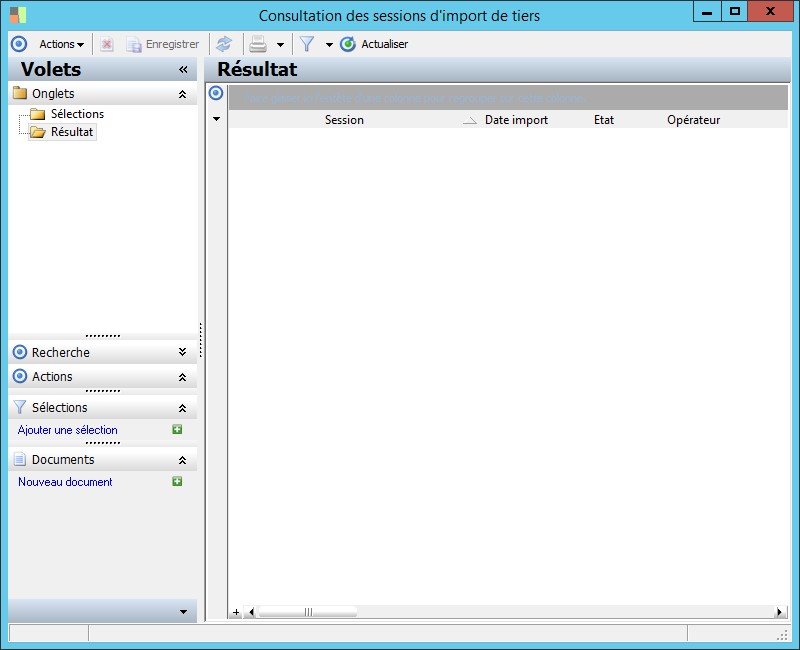Viewport: 800px width, 650px height.
Task: Expand the Recherche section
Action: [x=182, y=352]
